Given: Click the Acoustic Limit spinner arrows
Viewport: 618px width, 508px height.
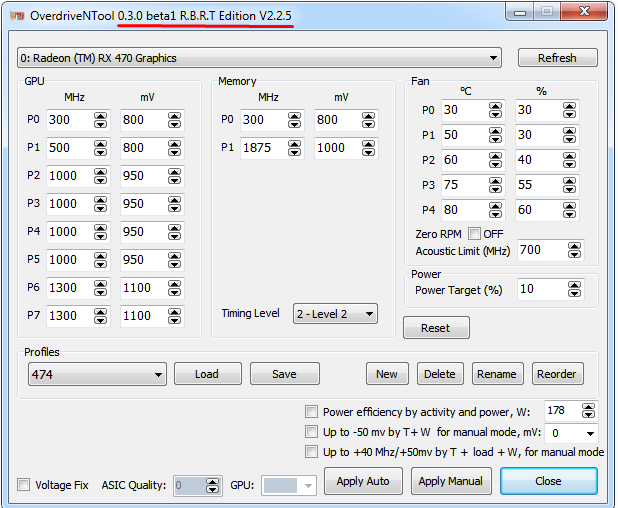Looking at the screenshot, I should 574,250.
